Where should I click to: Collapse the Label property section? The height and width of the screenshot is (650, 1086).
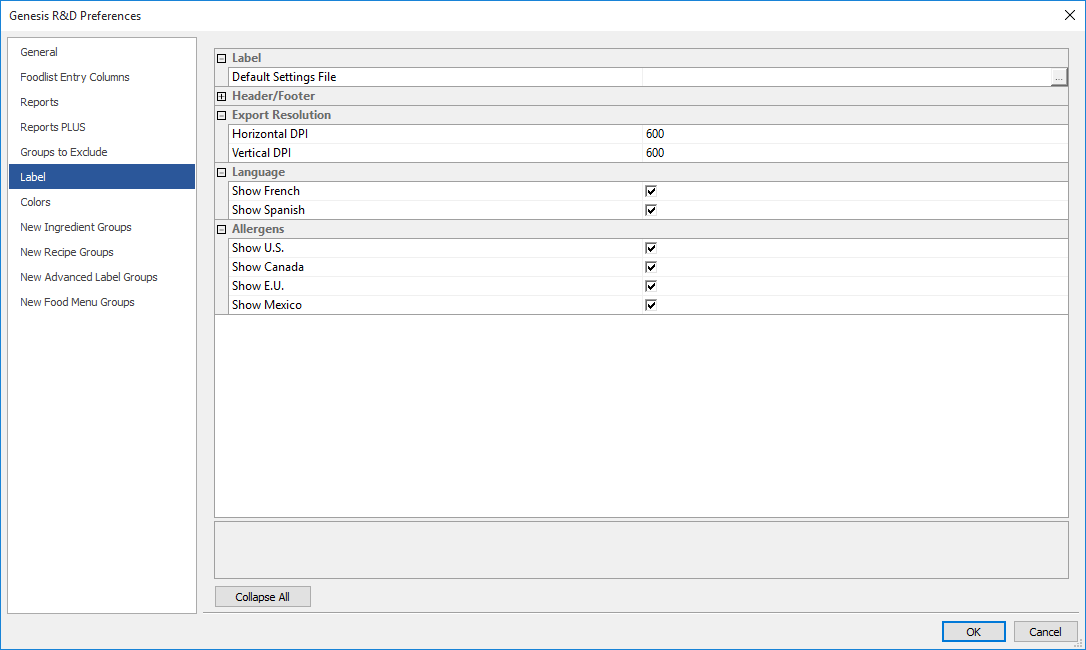click(x=222, y=58)
